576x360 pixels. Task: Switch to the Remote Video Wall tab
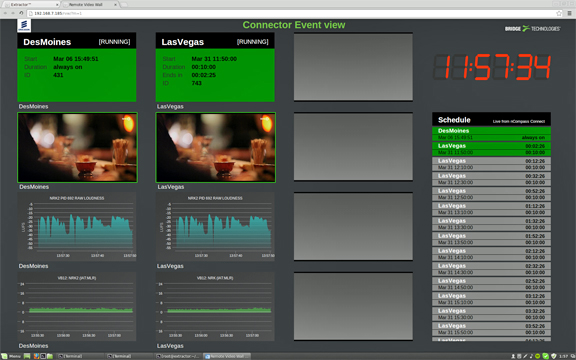pos(89,4)
